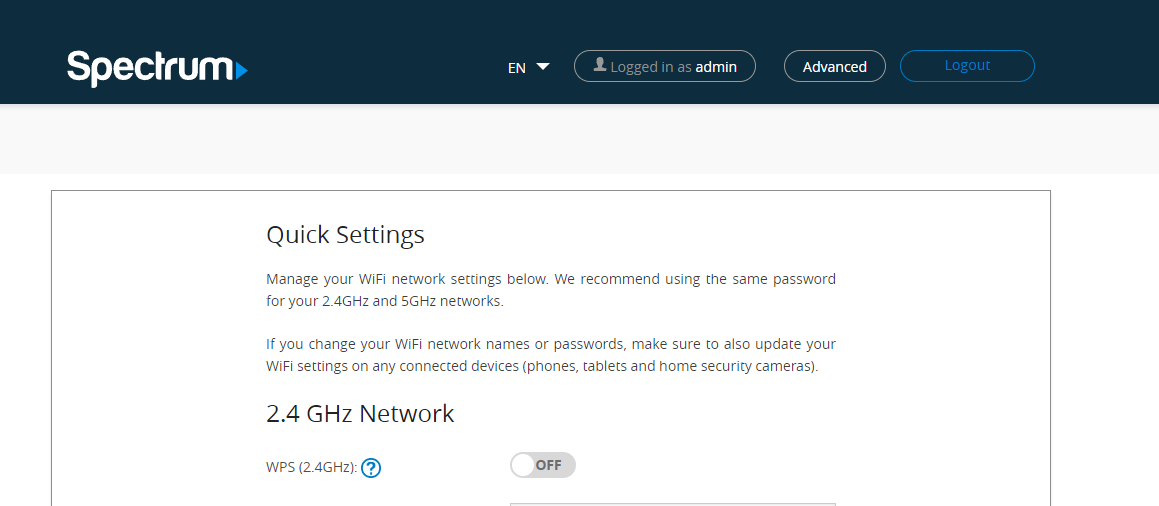Click the paragraph starting 'If you change your WiFi'
The height and width of the screenshot is (506, 1159).
tap(551, 355)
